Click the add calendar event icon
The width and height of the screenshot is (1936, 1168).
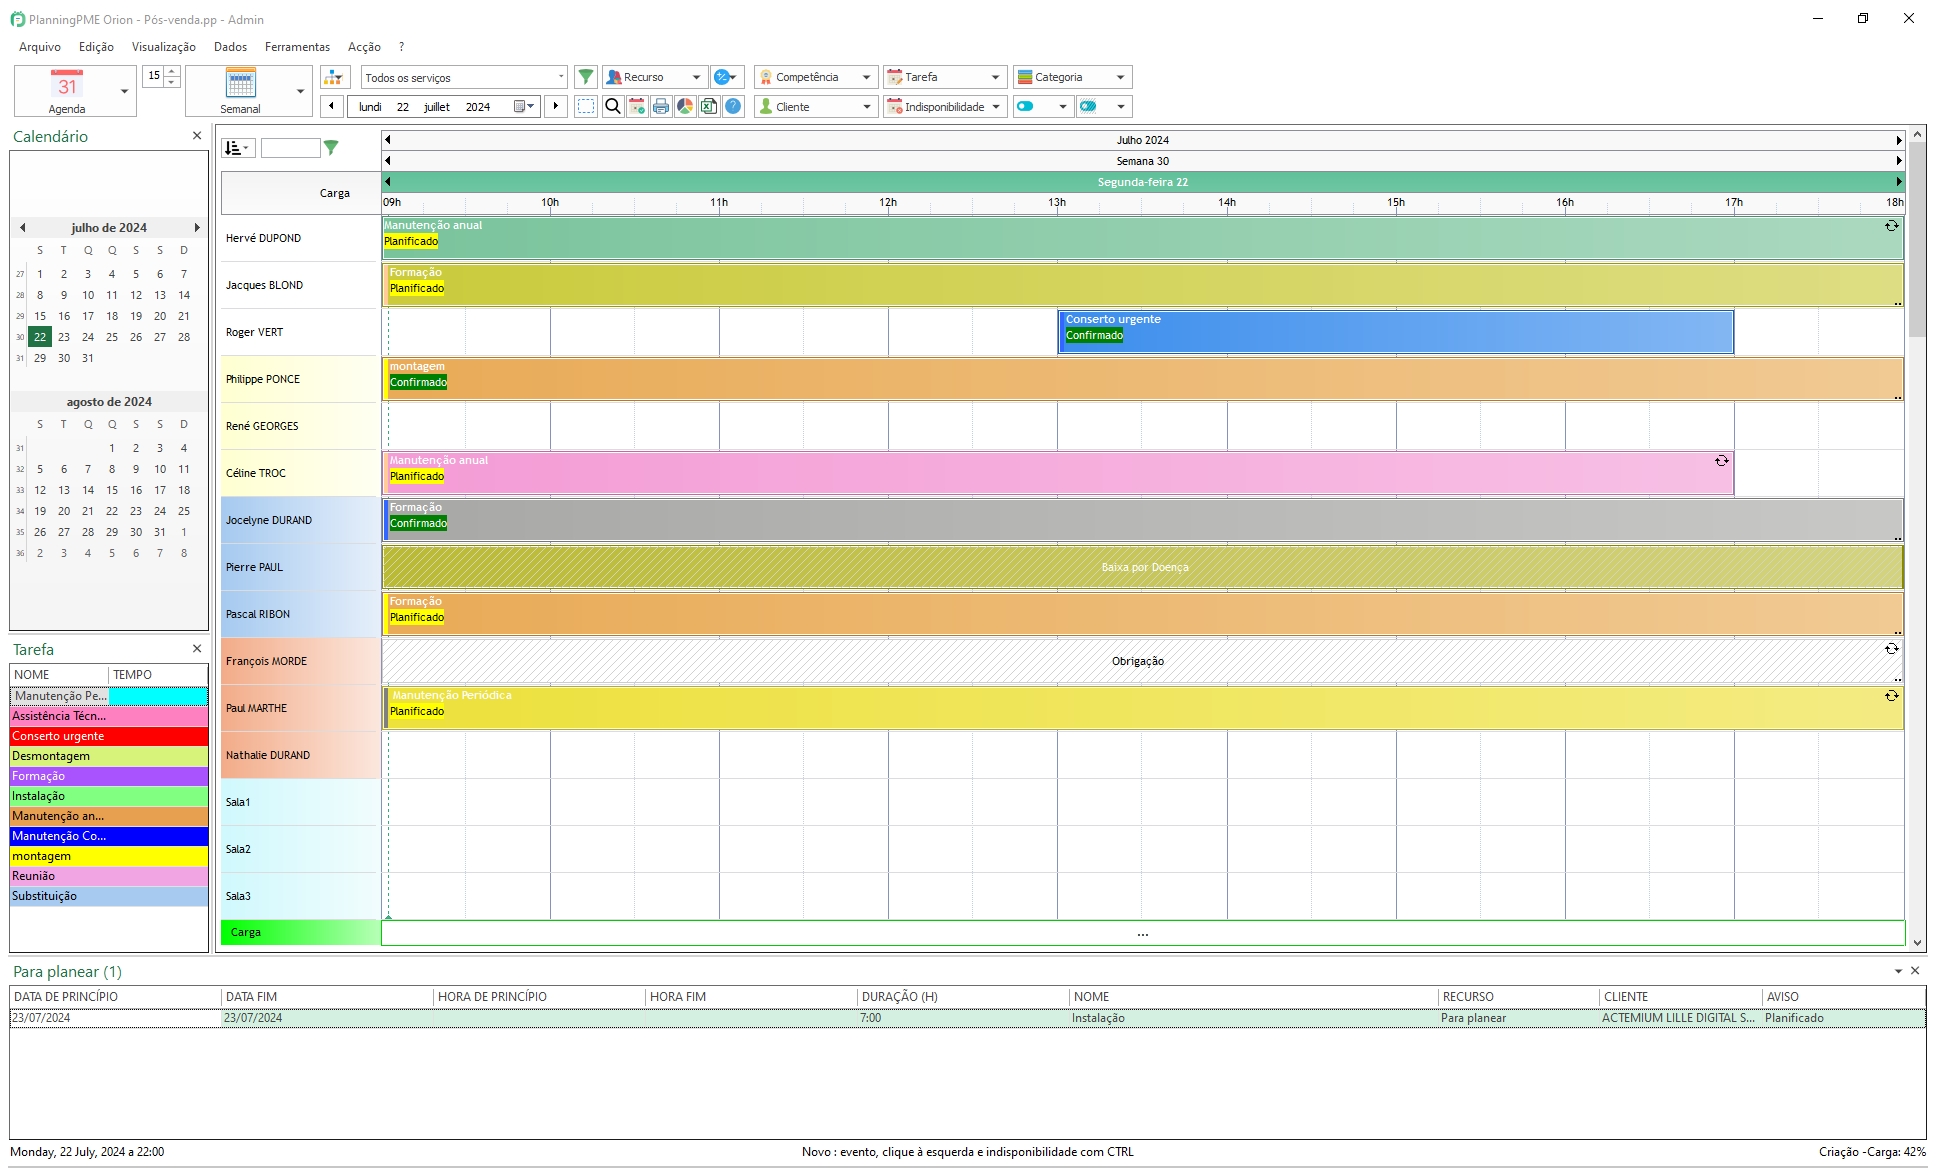coord(636,106)
